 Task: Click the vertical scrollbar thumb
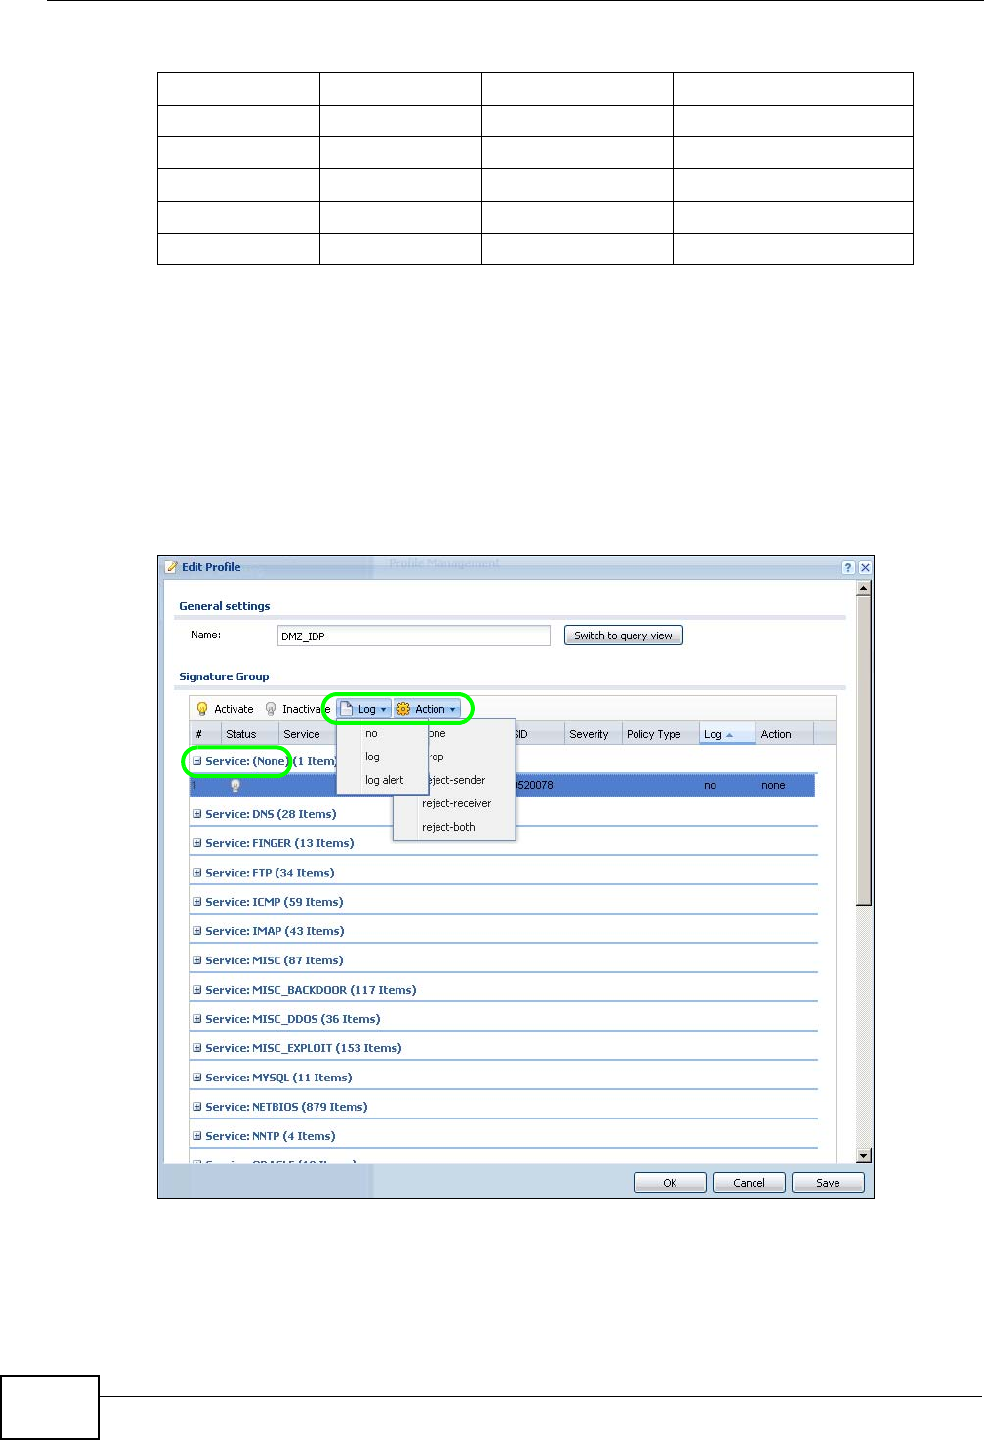864,750
